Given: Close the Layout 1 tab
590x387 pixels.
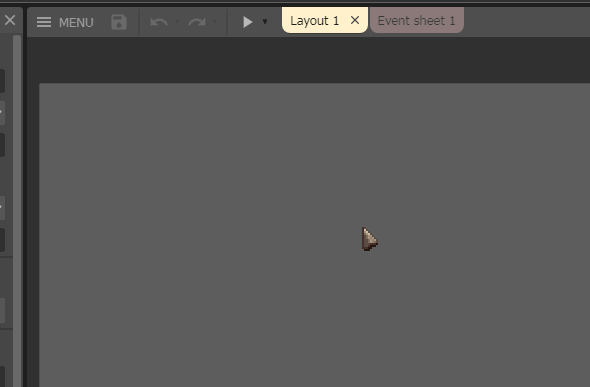Looking at the screenshot, I should (355, 20).
